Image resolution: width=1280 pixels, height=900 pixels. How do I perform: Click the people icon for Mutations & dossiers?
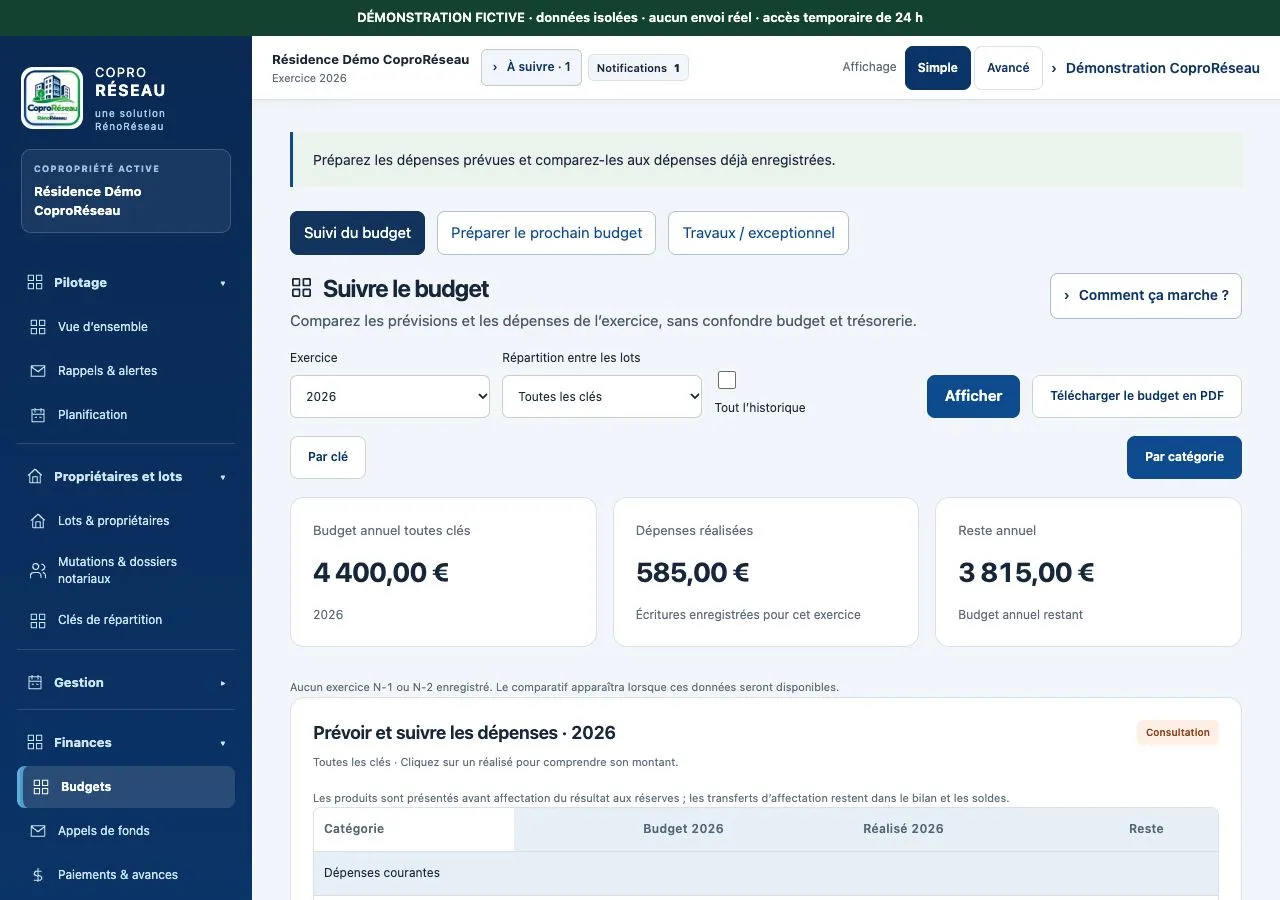pyautogui.click(x=38, y=570)
